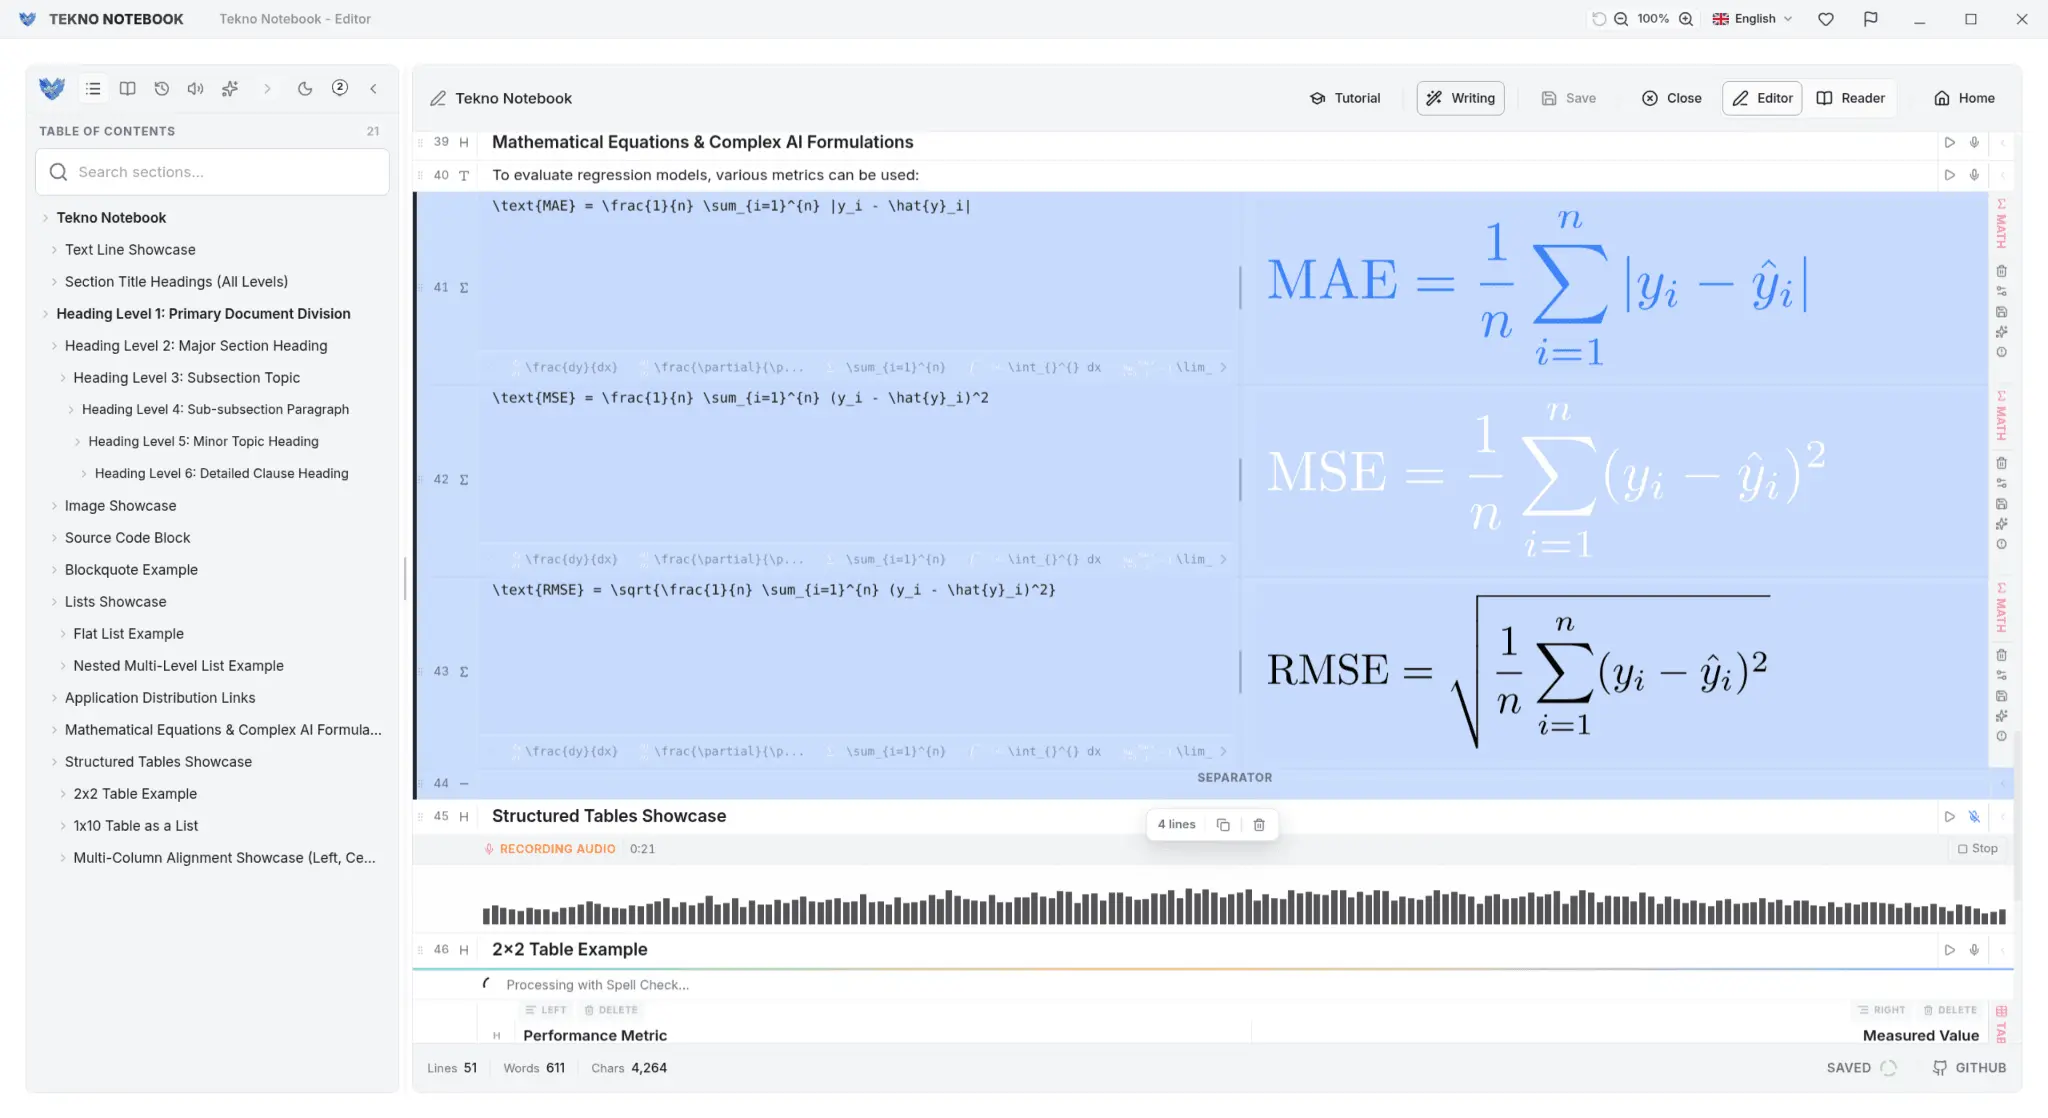Viewport: 2048px width, 1118px height.
Task: Save the MSE math block via disk icon
Action: click(2001, 504)
